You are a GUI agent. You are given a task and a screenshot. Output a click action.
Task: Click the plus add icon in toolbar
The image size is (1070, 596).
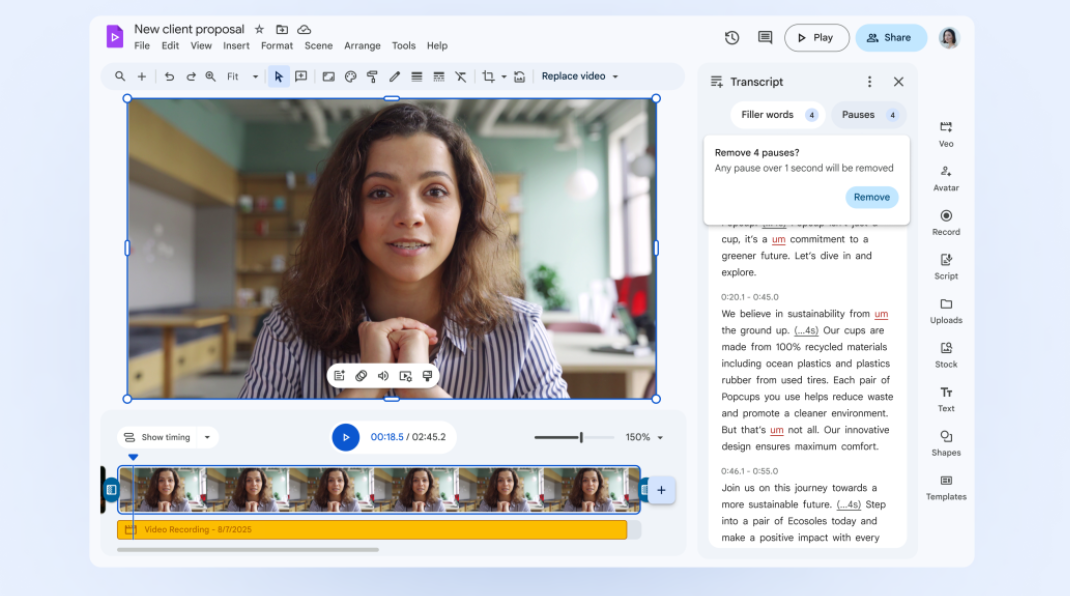pyautogui.click(x=142, y=76)
